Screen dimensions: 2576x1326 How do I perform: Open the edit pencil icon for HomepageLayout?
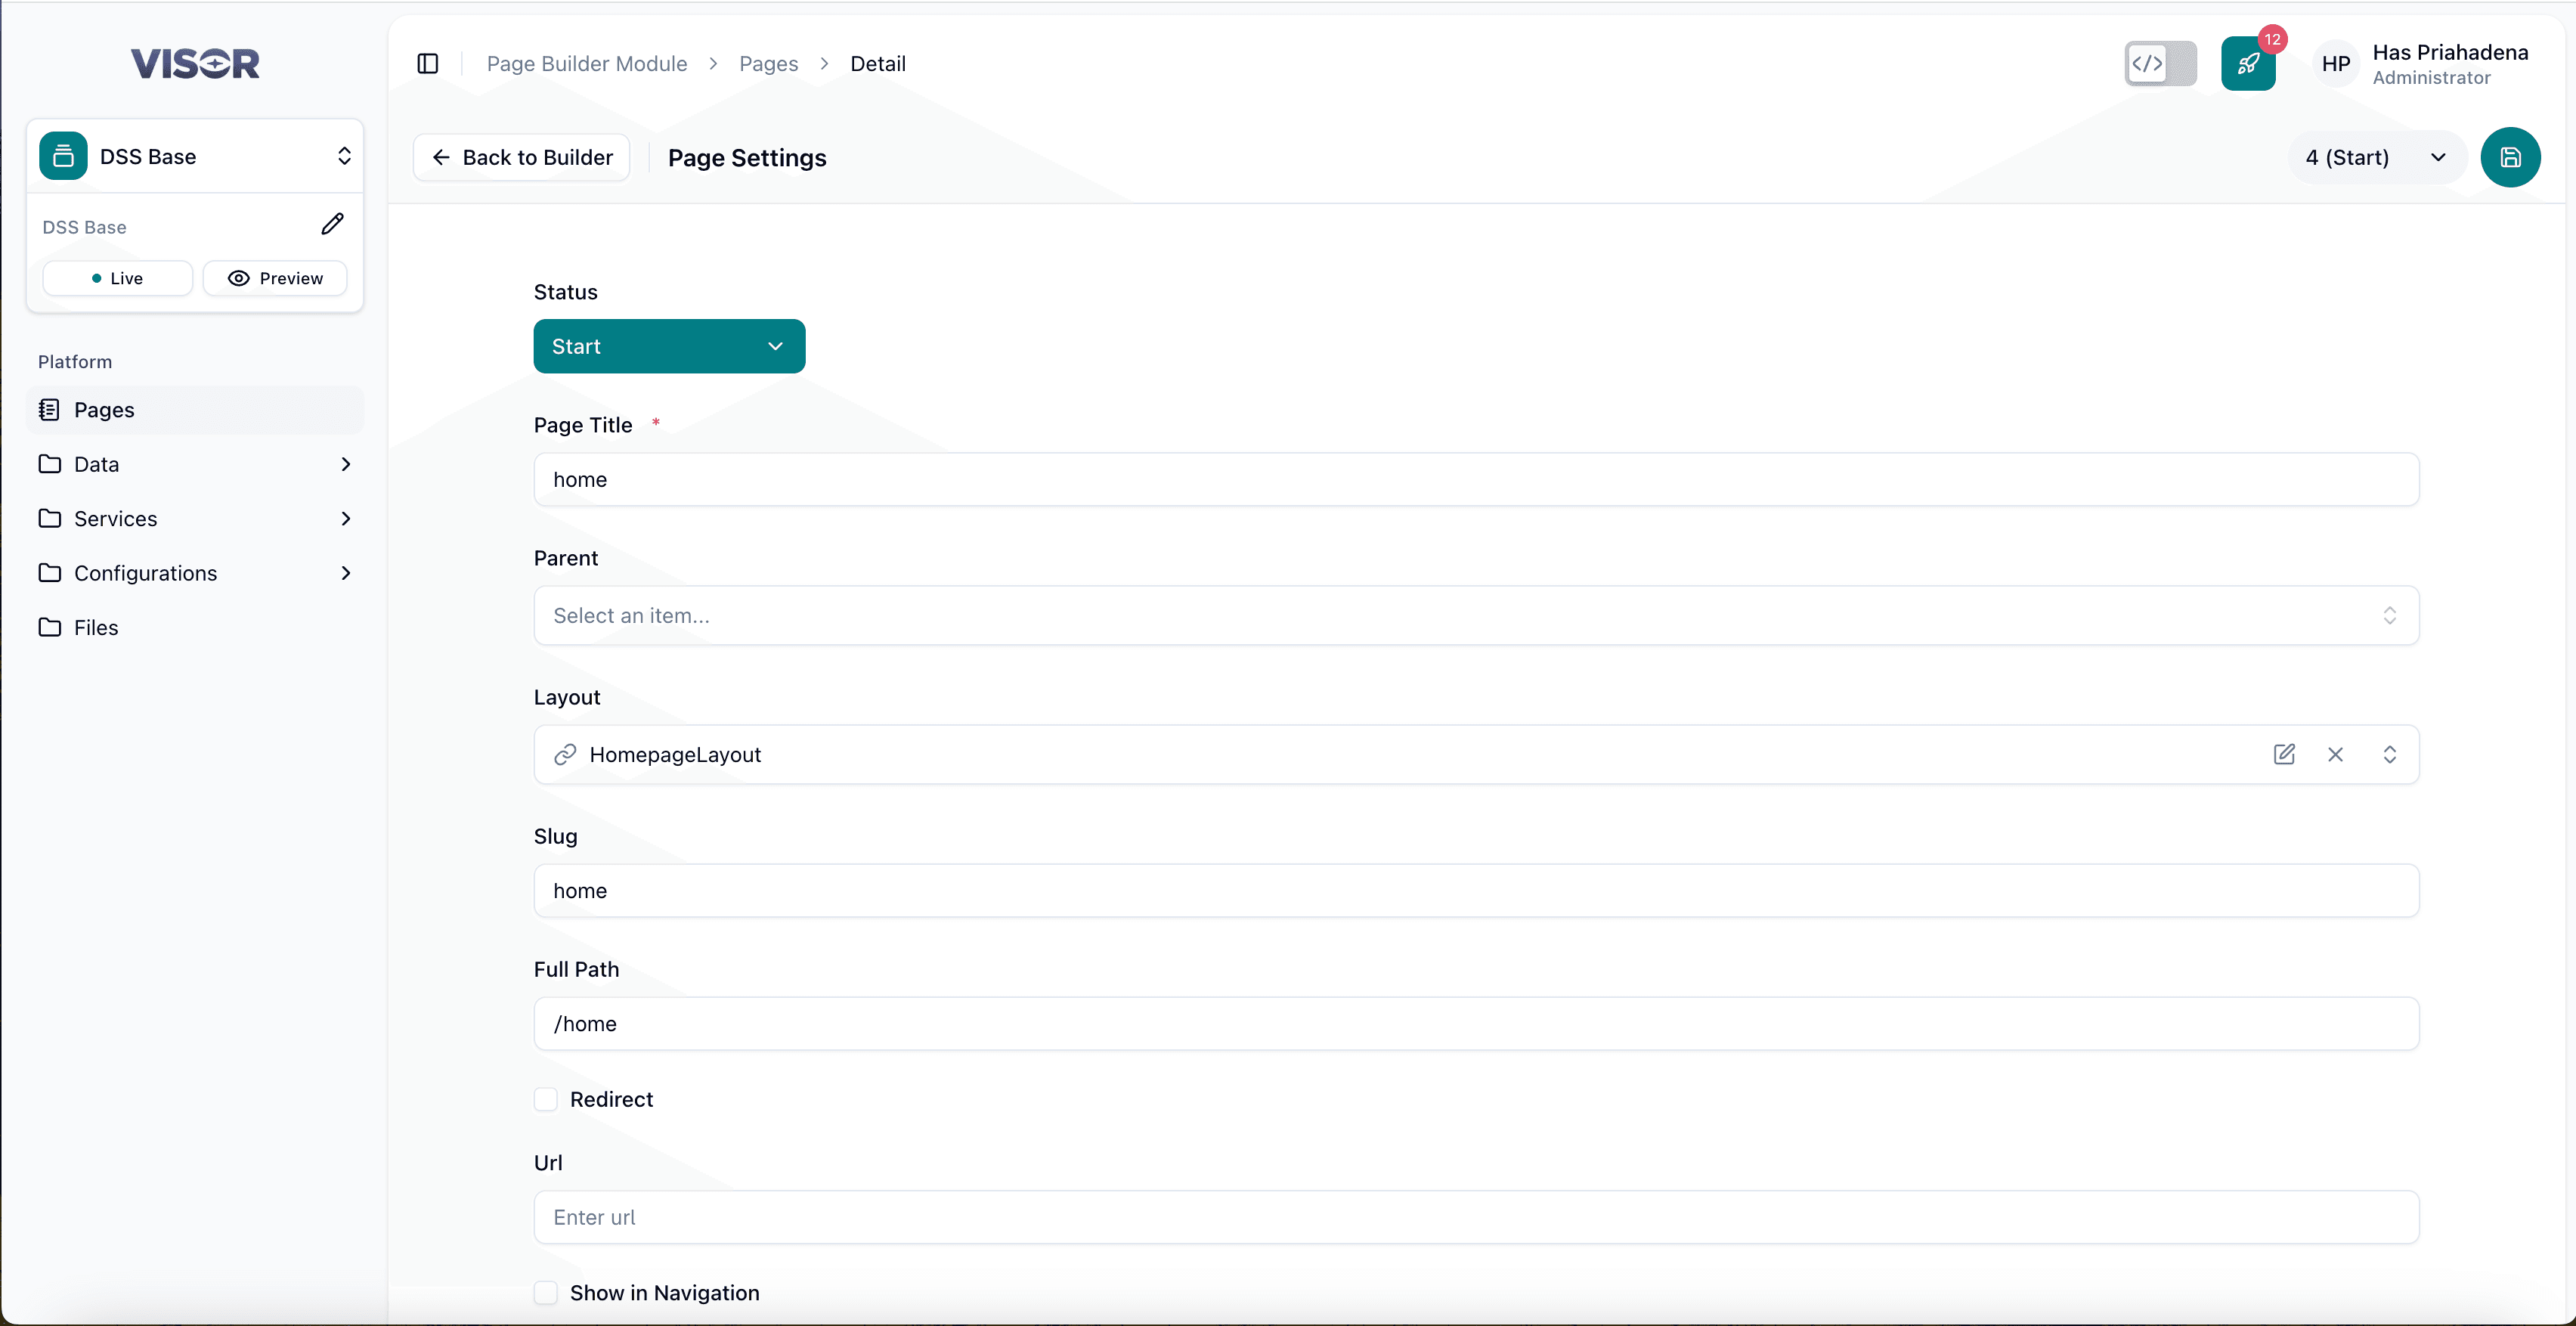[x=2285, y=754]
